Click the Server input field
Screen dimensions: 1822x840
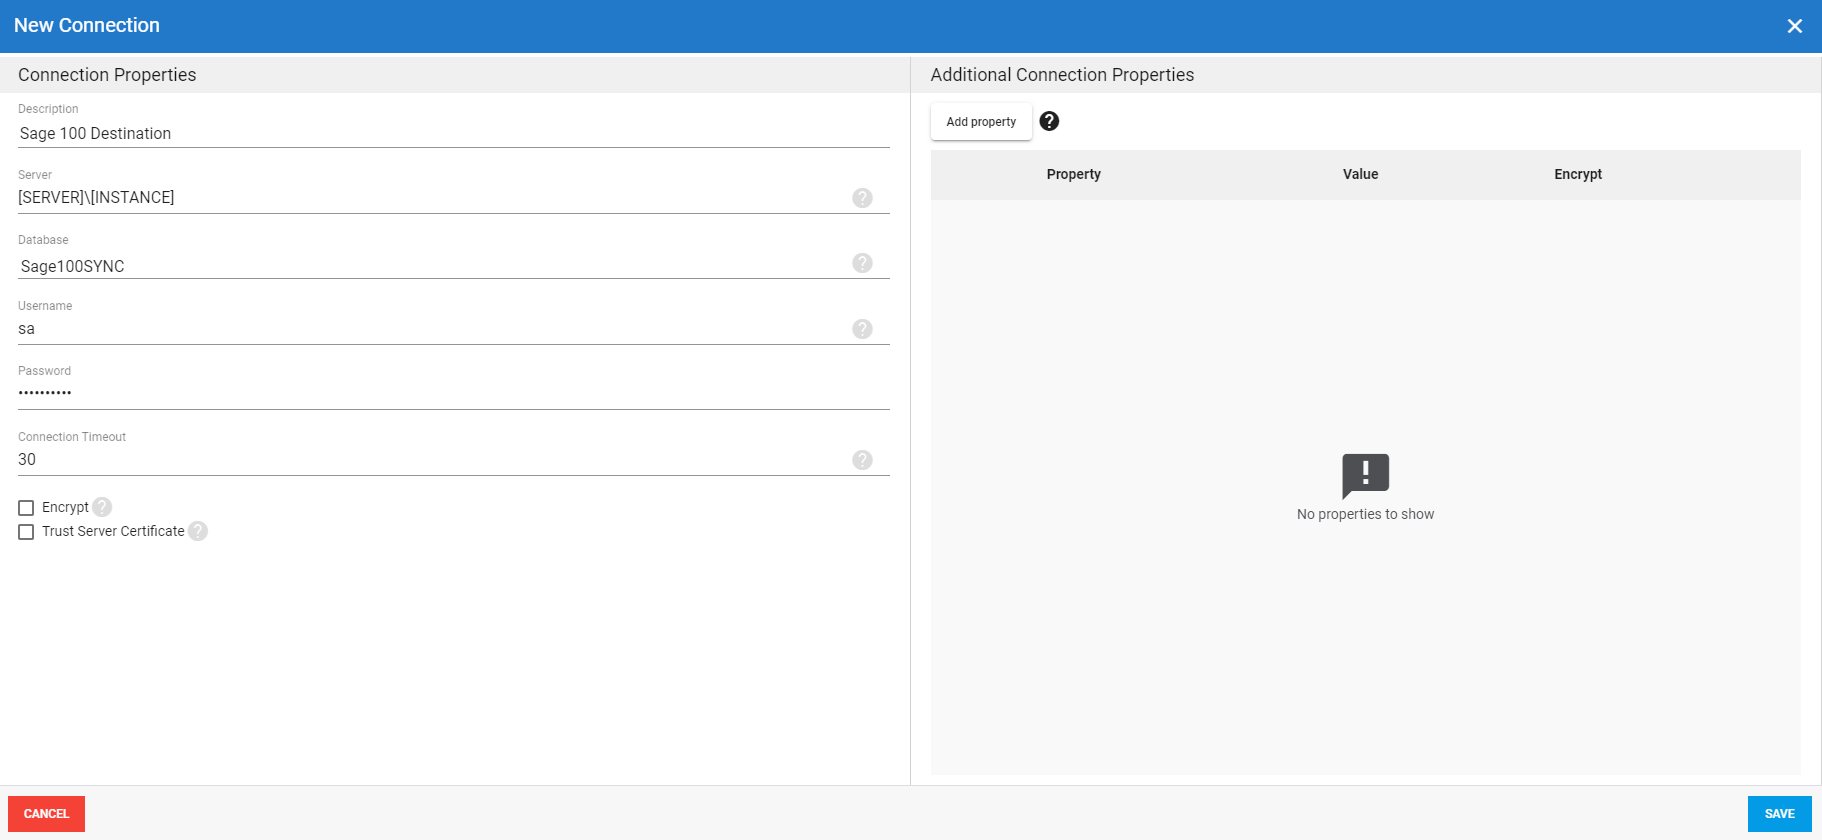pos(430,198)
